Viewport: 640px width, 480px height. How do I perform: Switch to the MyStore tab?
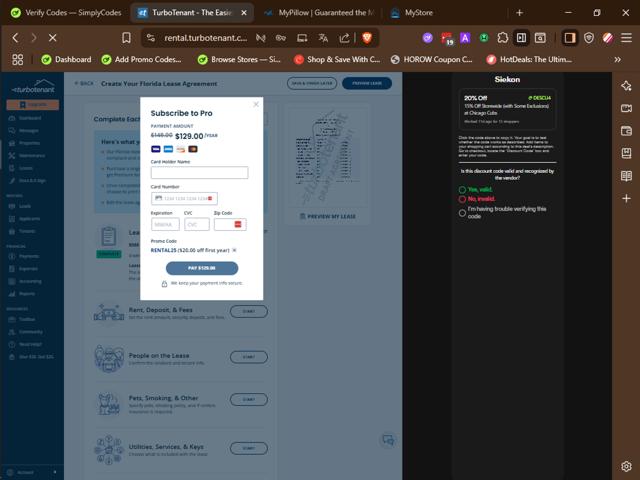tap(413, 13)
